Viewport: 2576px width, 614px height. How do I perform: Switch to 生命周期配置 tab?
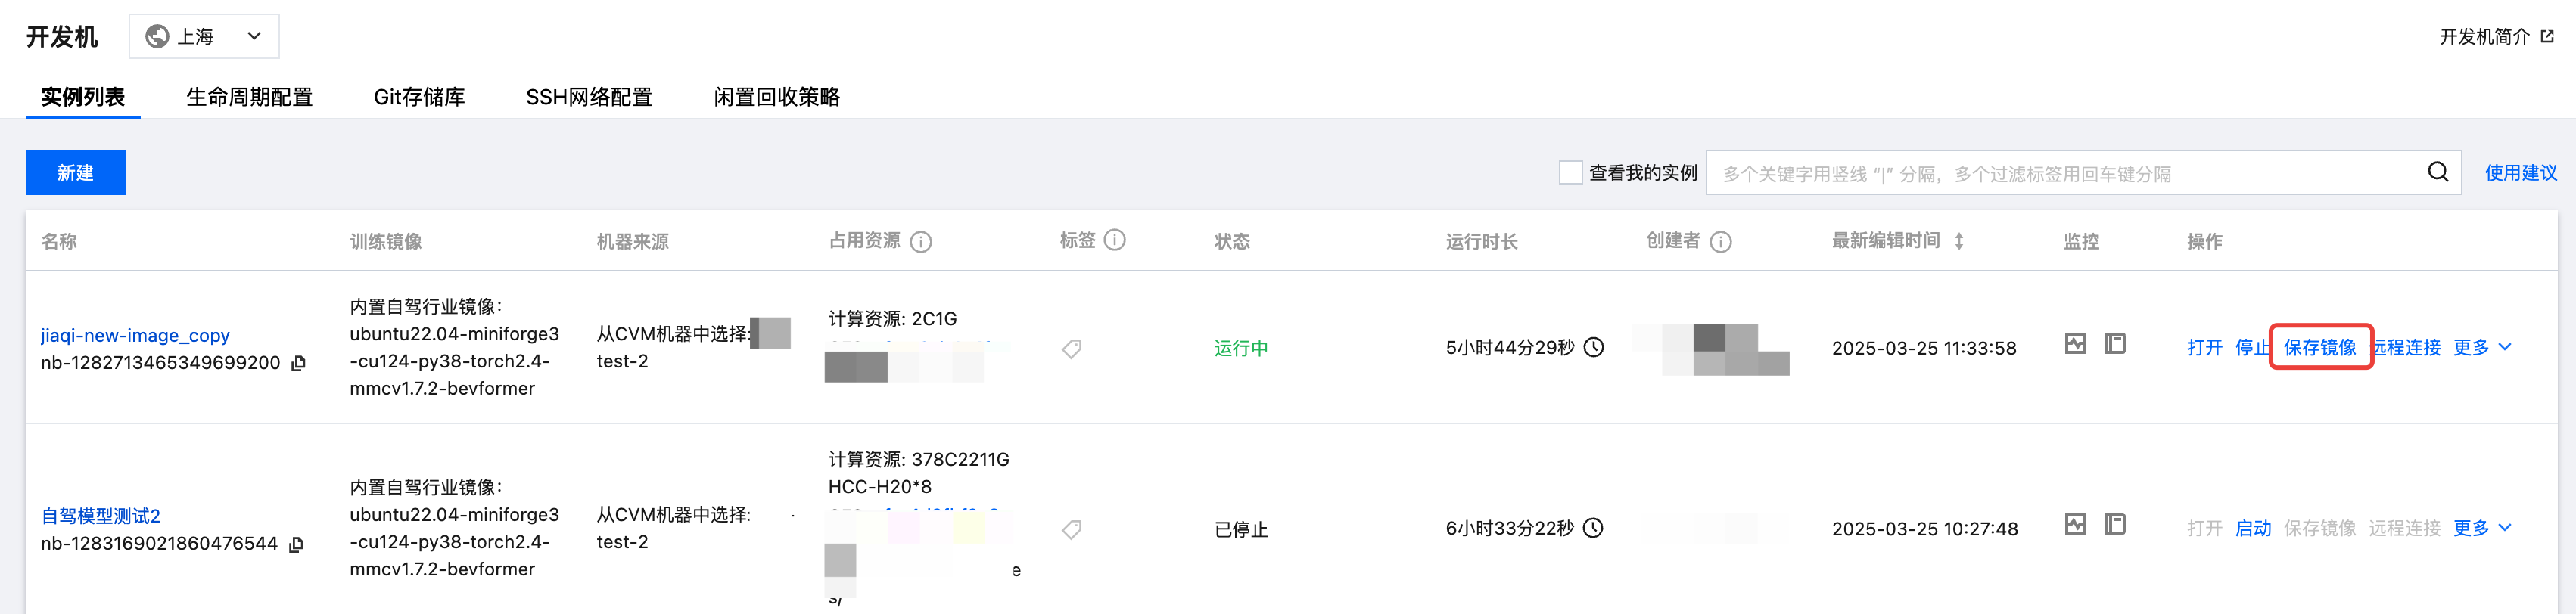pyautogui.click(x=249, y=97)
